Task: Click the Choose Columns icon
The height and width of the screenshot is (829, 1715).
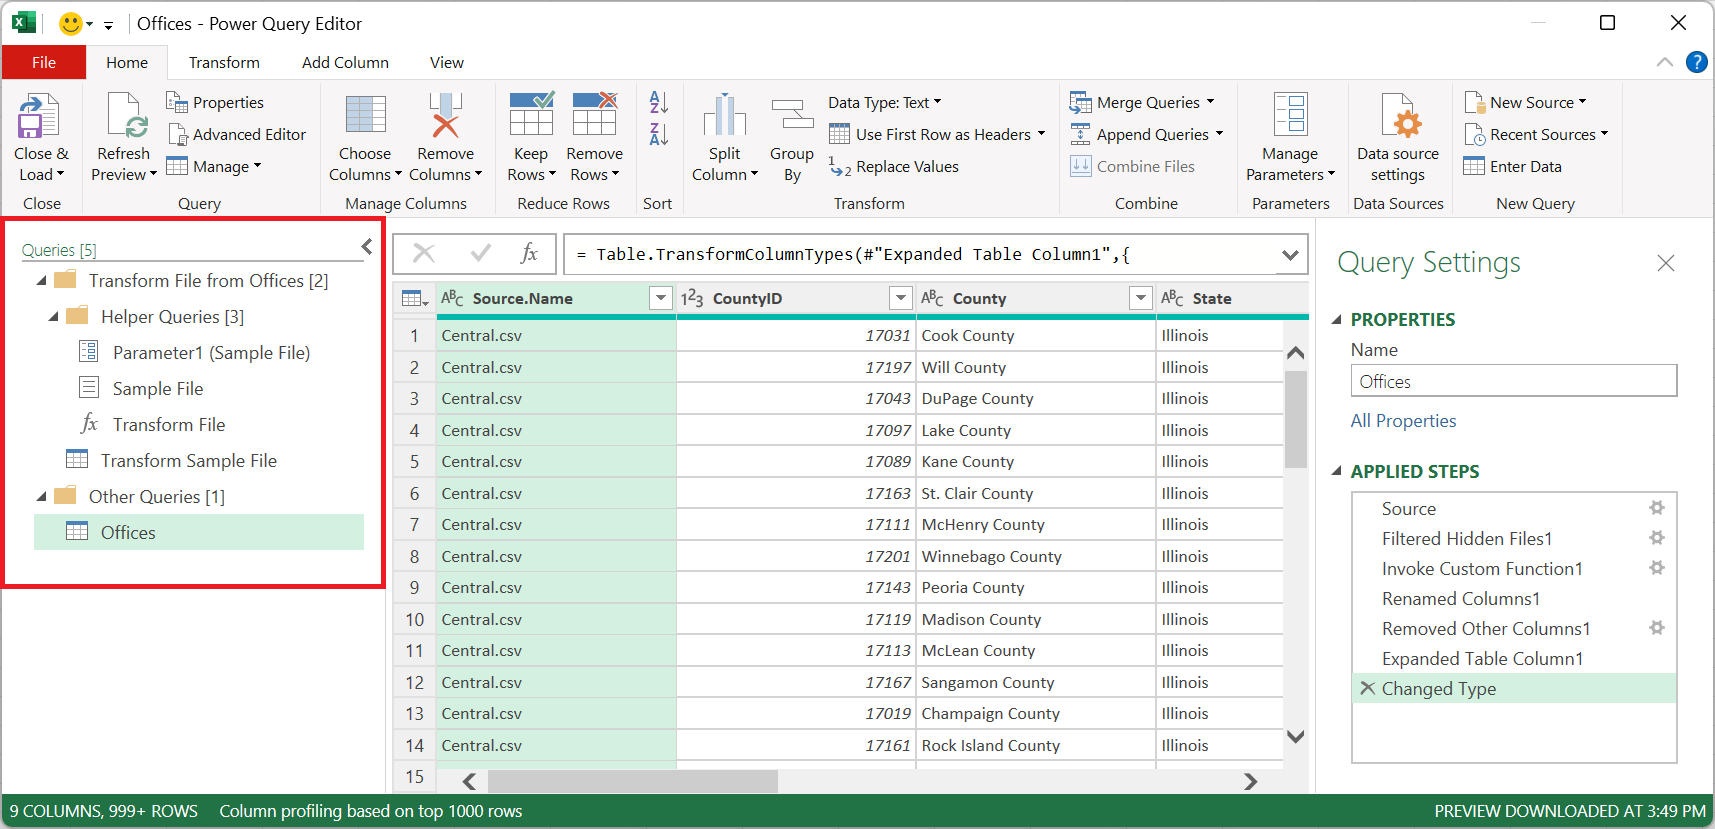Action: coord(366,115)
